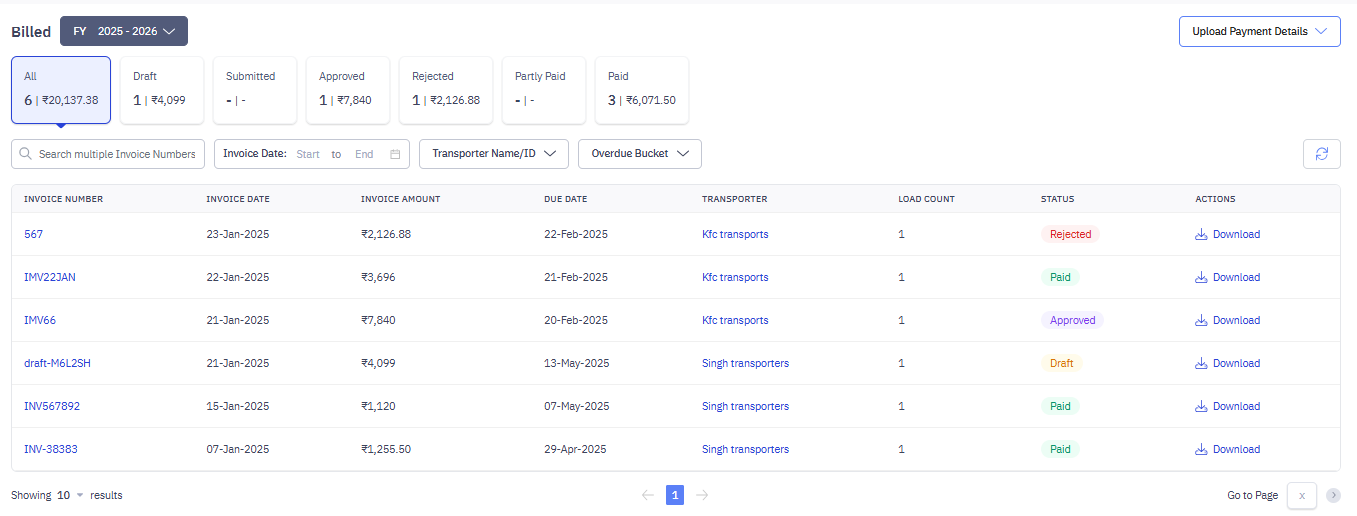1357x516 pixels.
Task: Select the Draft status tab
Action: (161, 90)
